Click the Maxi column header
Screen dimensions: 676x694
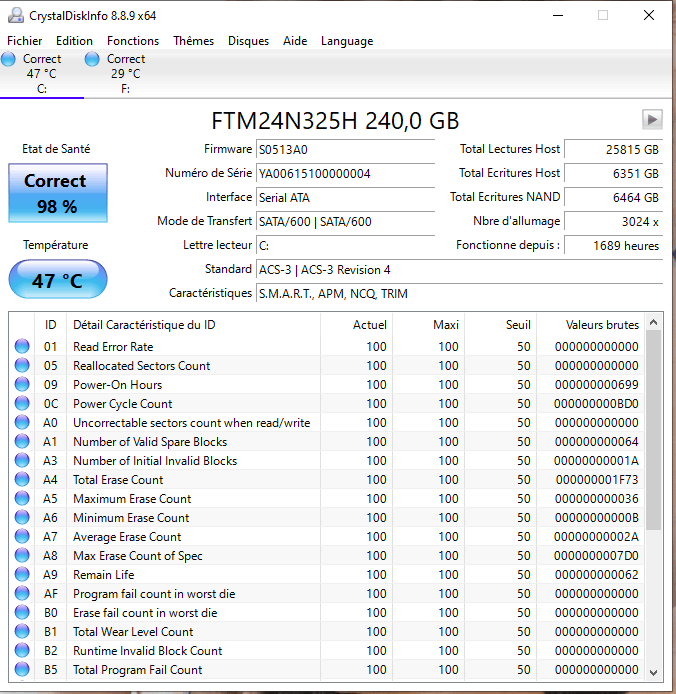pos(429,325)
